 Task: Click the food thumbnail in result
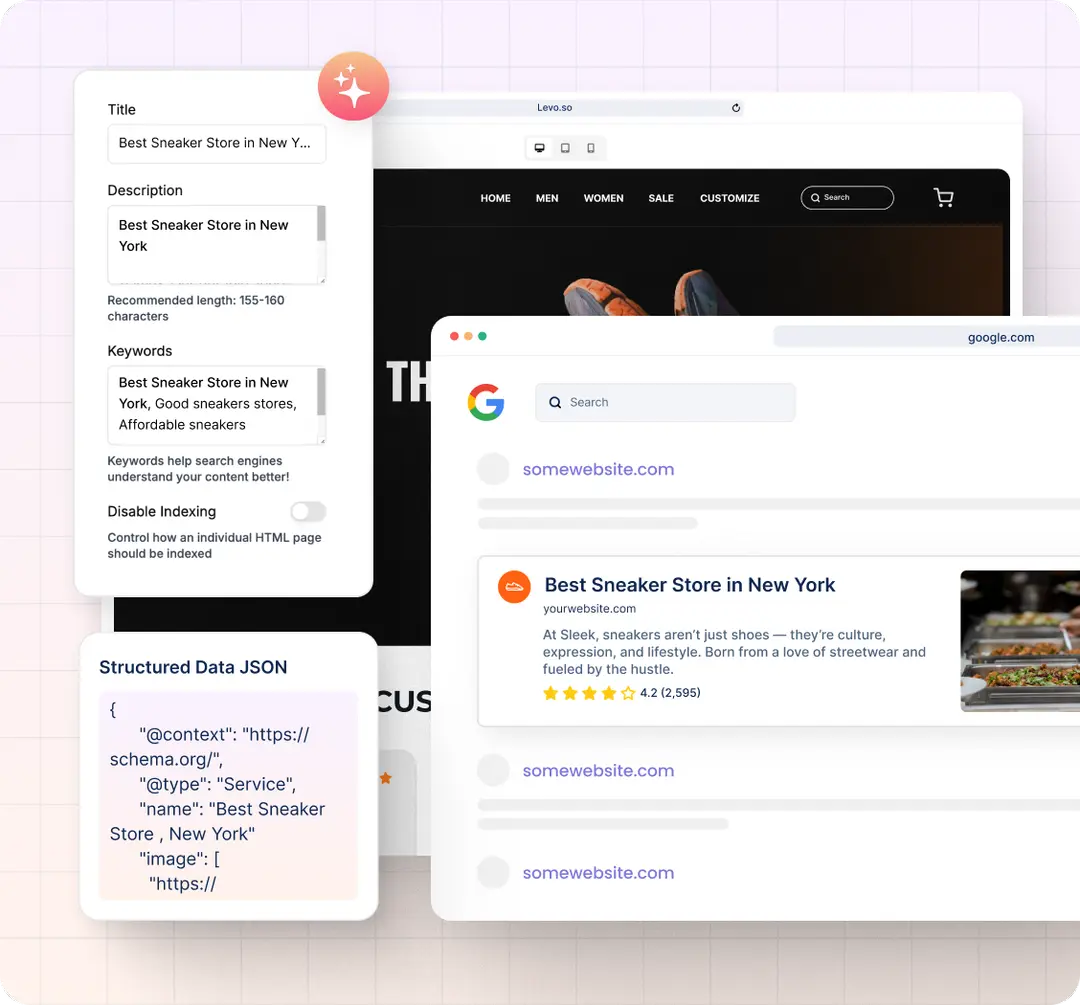click(1020, 641)
